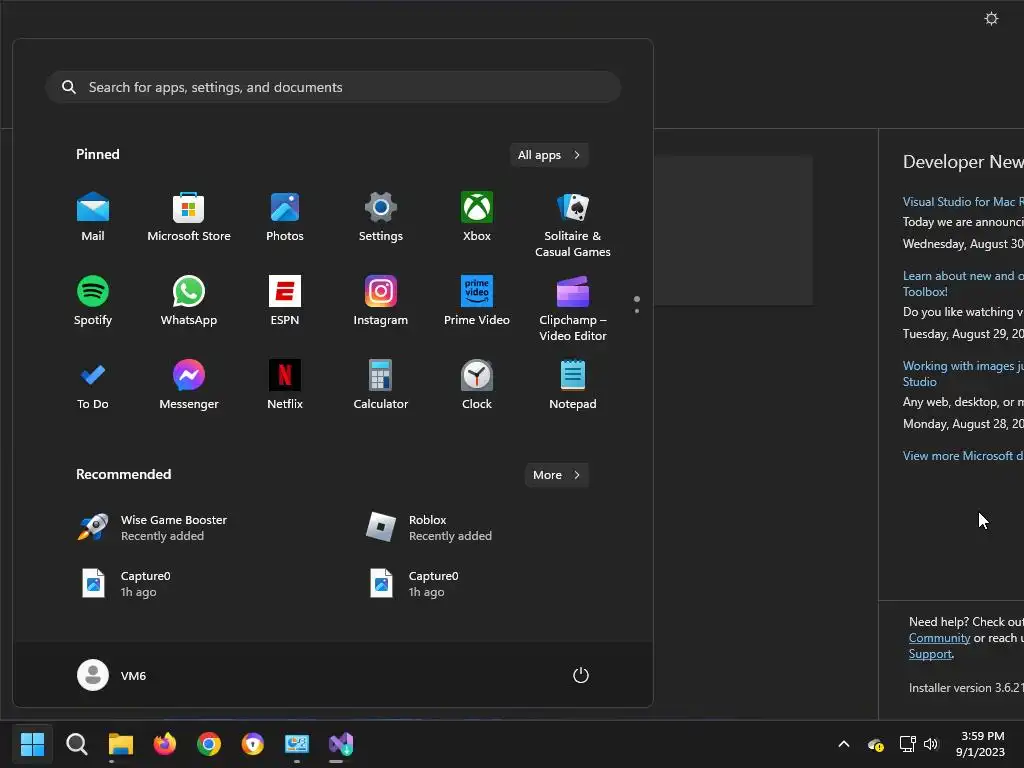Open recommended Roblox
Screen dimensions: 1024x768
430,528
